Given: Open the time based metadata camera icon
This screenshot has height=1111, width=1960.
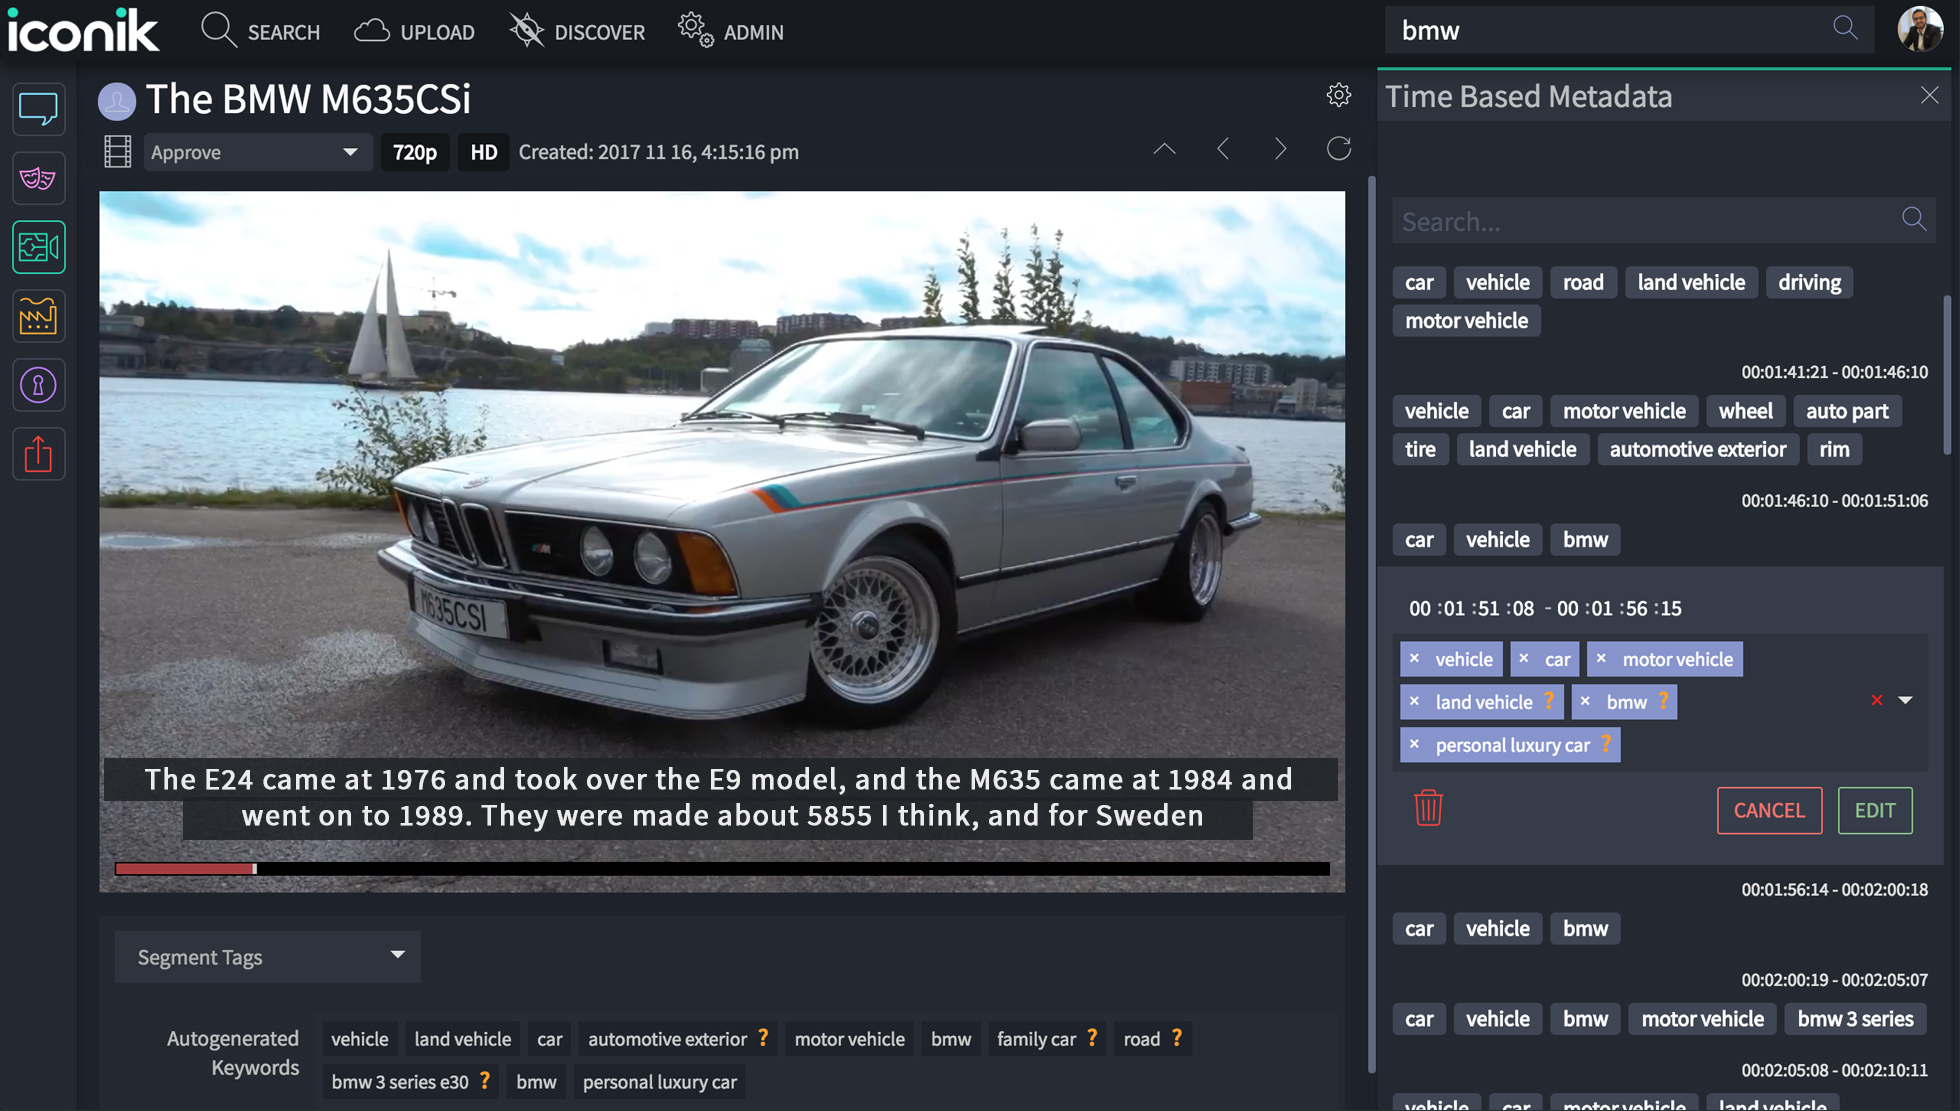Looking at the screenshot, I should coord(39,247).
